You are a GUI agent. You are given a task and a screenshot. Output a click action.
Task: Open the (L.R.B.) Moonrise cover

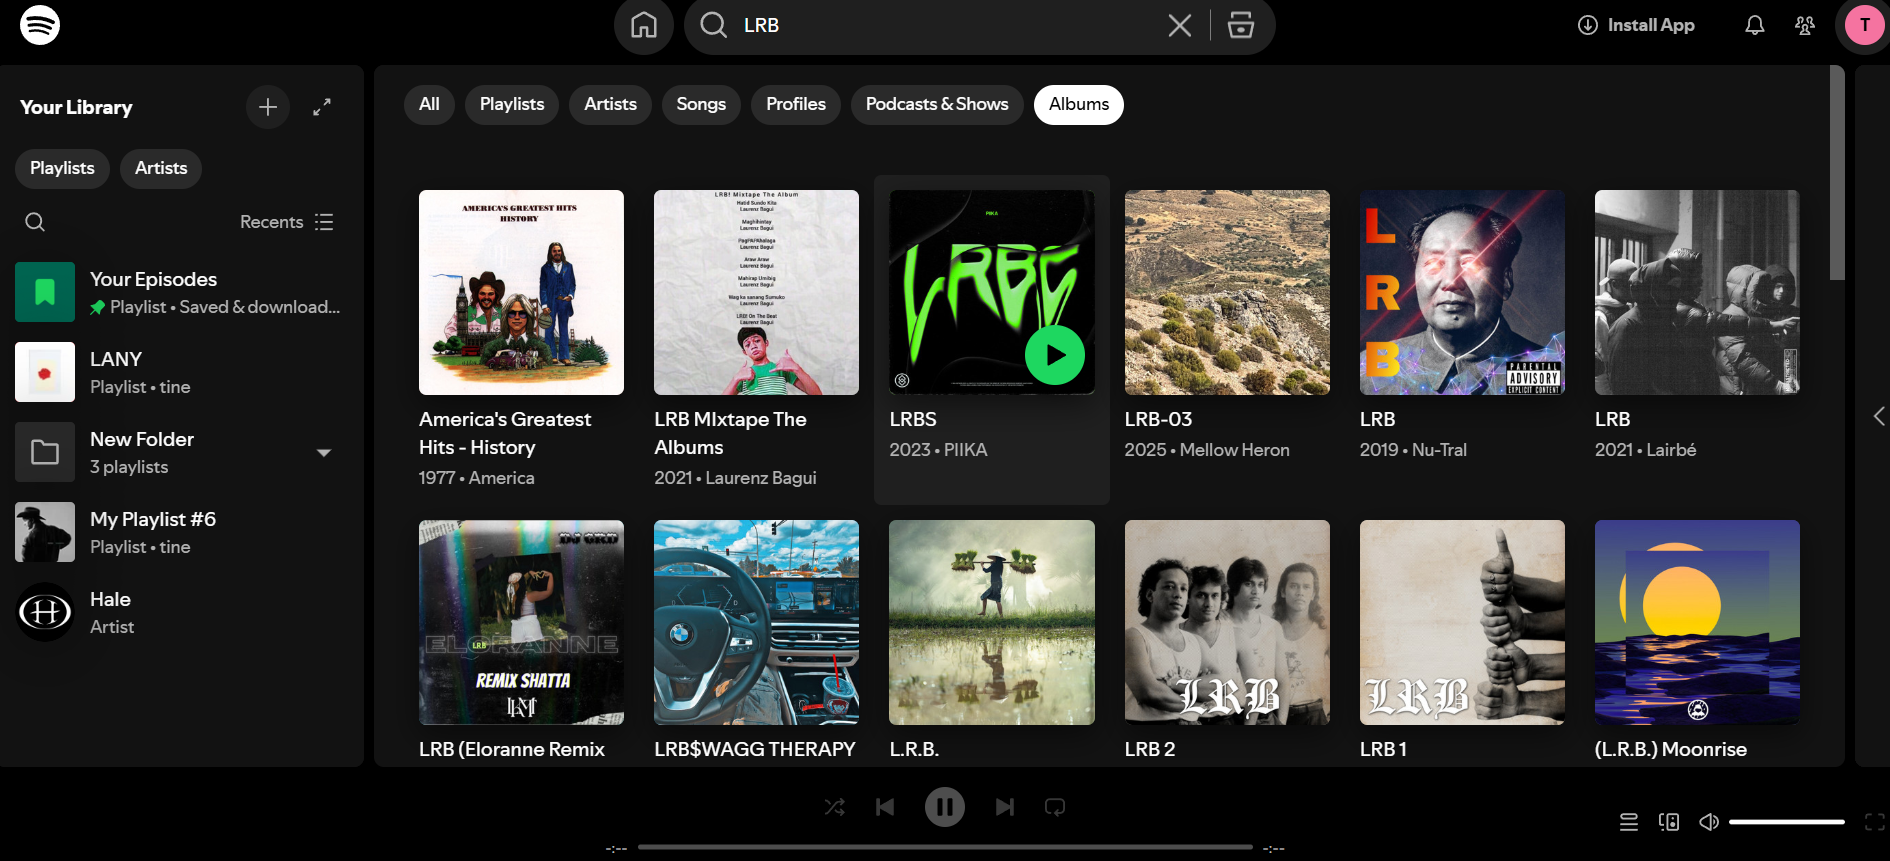point(1697,622)
